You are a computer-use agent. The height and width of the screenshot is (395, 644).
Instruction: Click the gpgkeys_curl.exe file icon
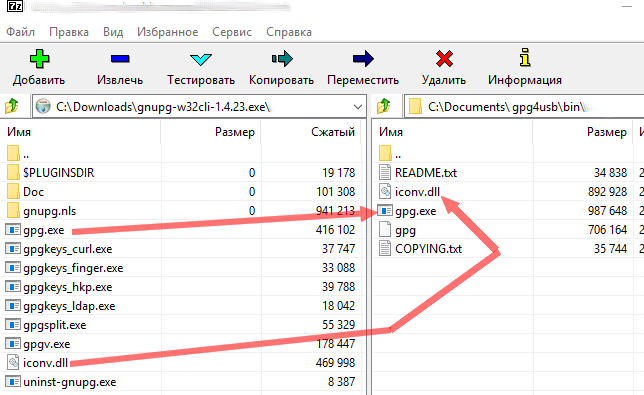(13, 248)
